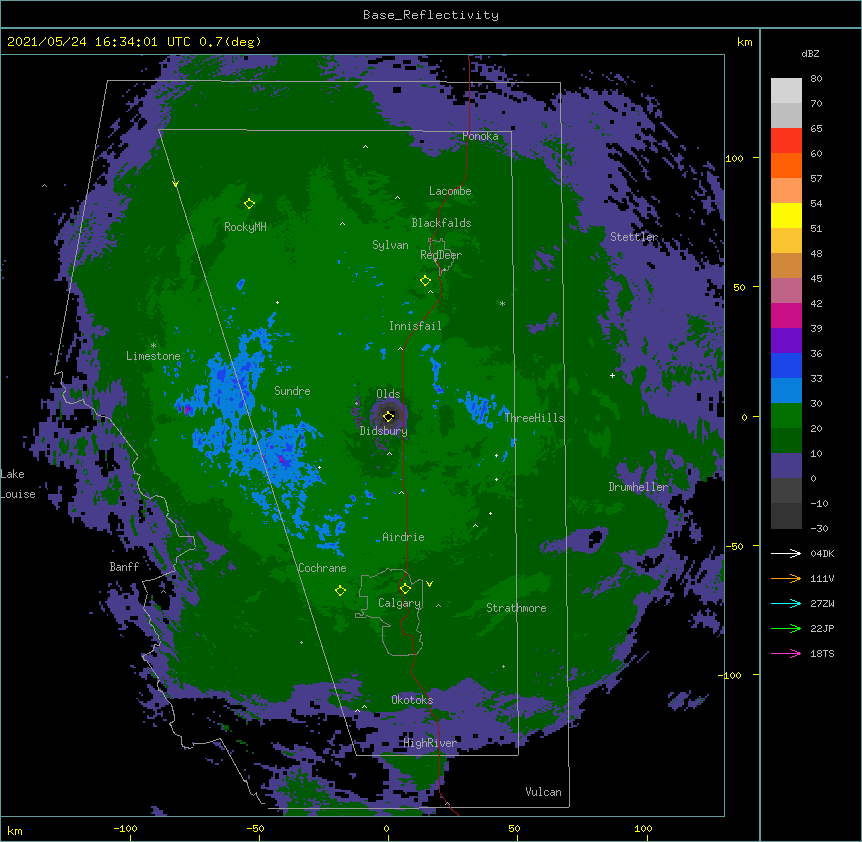Click the cyan 27ZW arrow legend icon
Image resolution: width=862 pixels, height=842 pixels.
click(786, 603)
